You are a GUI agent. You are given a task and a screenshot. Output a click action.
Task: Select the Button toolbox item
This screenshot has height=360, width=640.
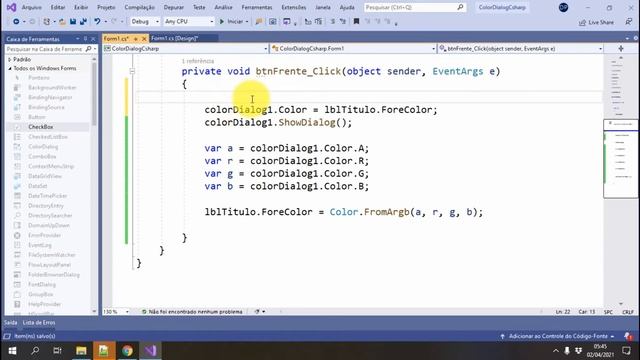(37, 117)
